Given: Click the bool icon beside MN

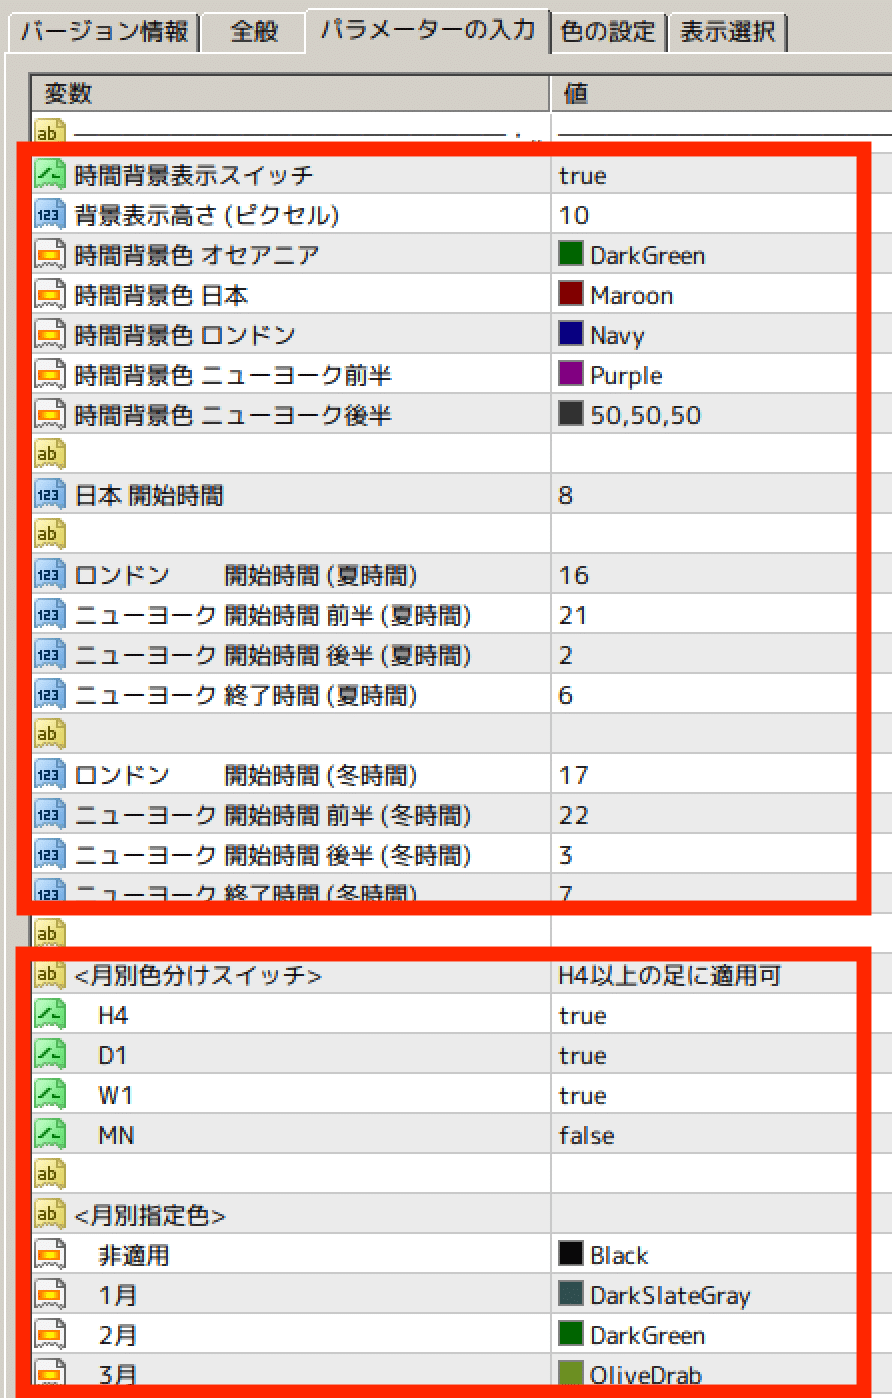Looking at the screenshot, I should click(50, 1135).
